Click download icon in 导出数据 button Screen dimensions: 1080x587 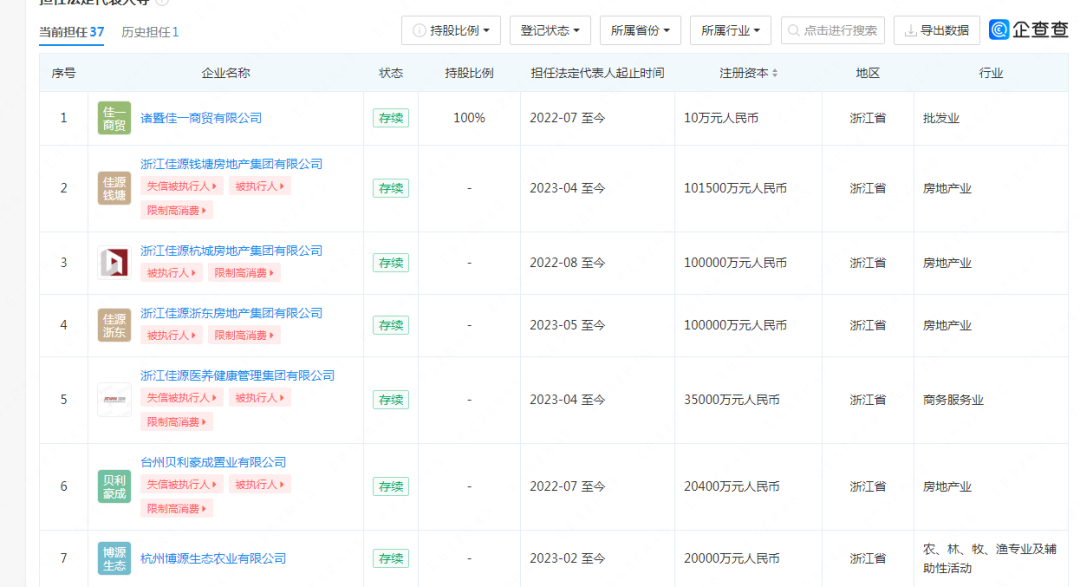pyautogui.click(x=911, y=30)
